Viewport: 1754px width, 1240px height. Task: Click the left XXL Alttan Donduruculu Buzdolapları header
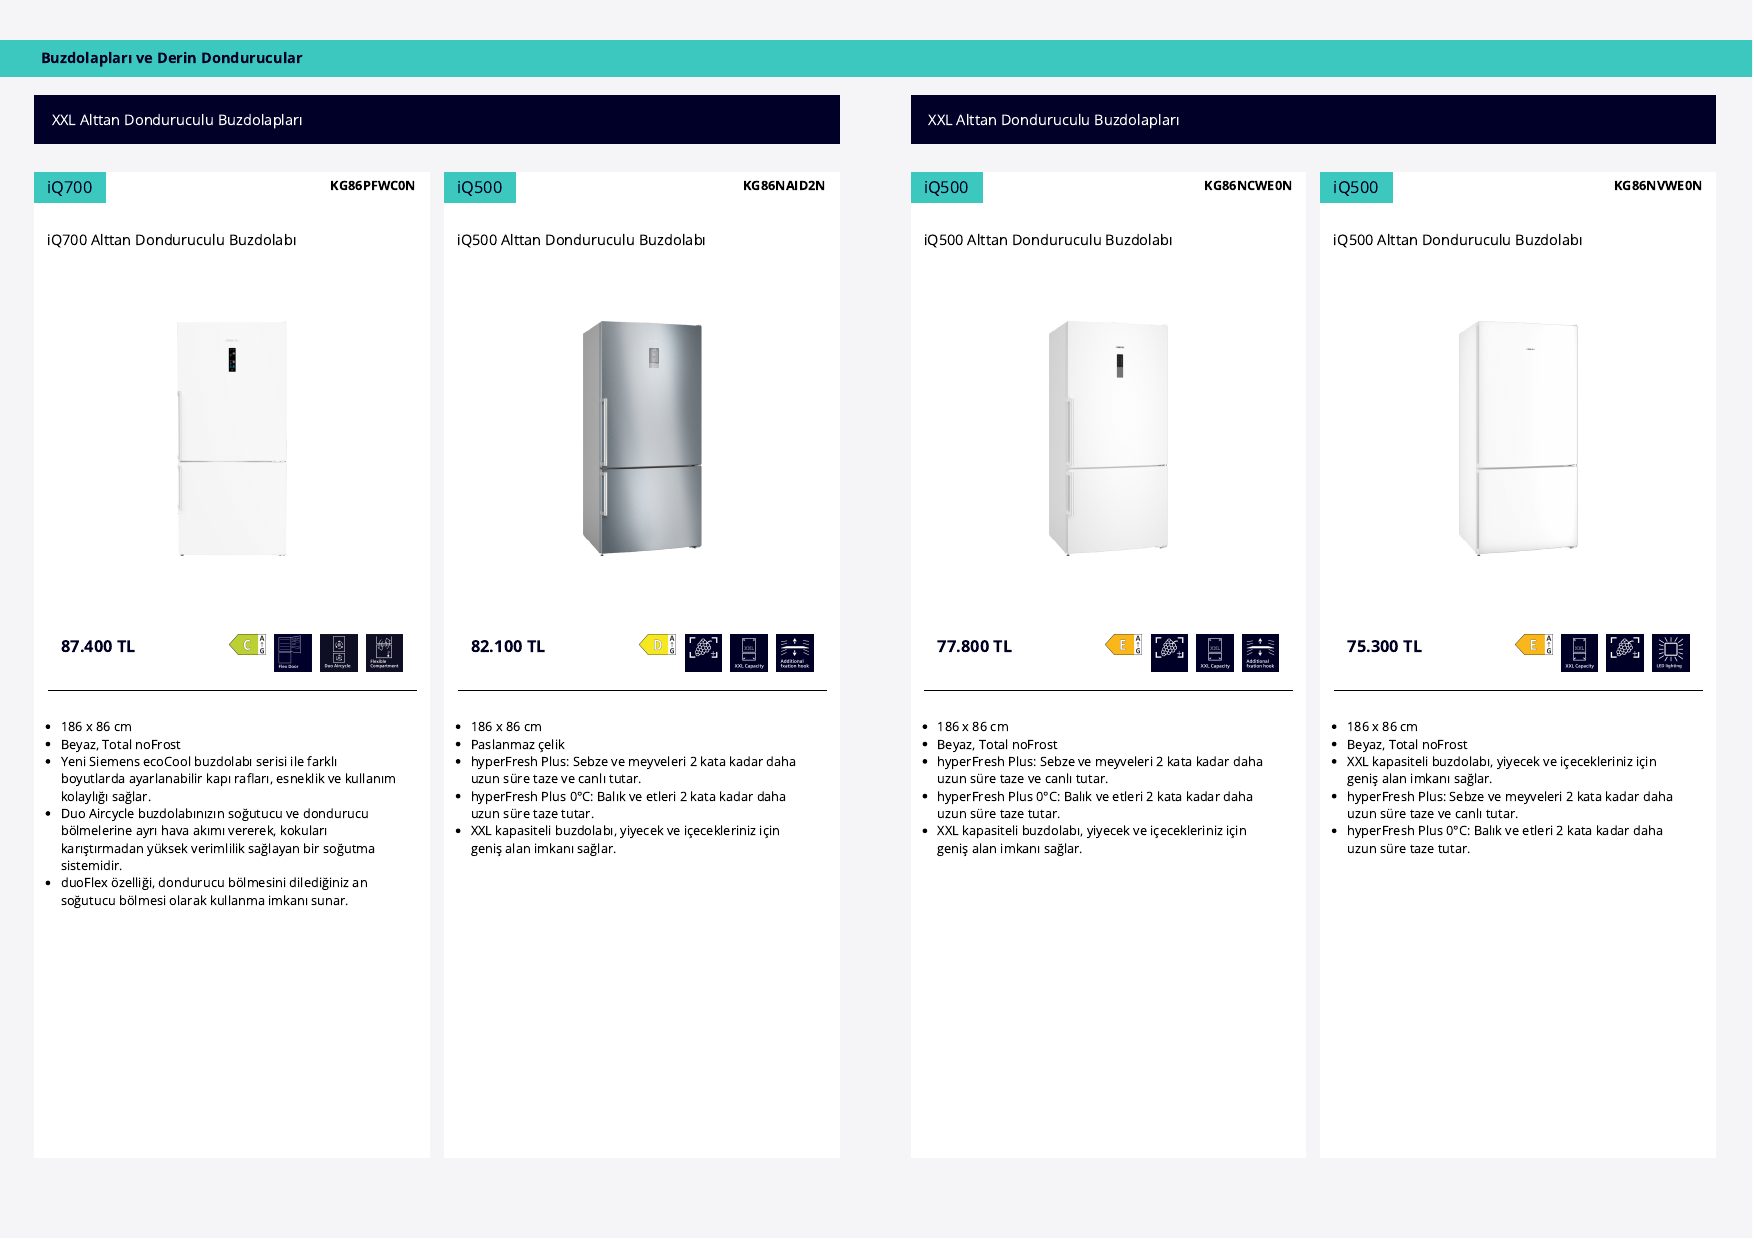click(437, 120)
